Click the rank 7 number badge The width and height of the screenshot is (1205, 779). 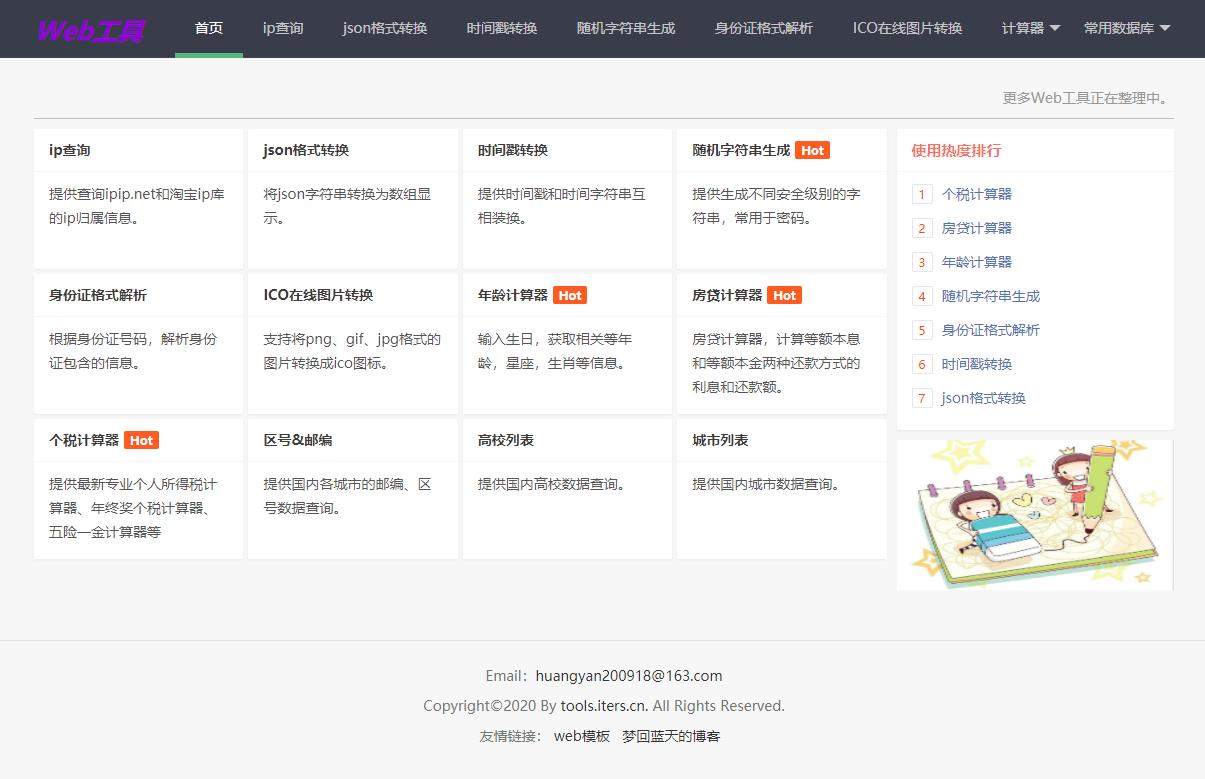pos(922,398)
